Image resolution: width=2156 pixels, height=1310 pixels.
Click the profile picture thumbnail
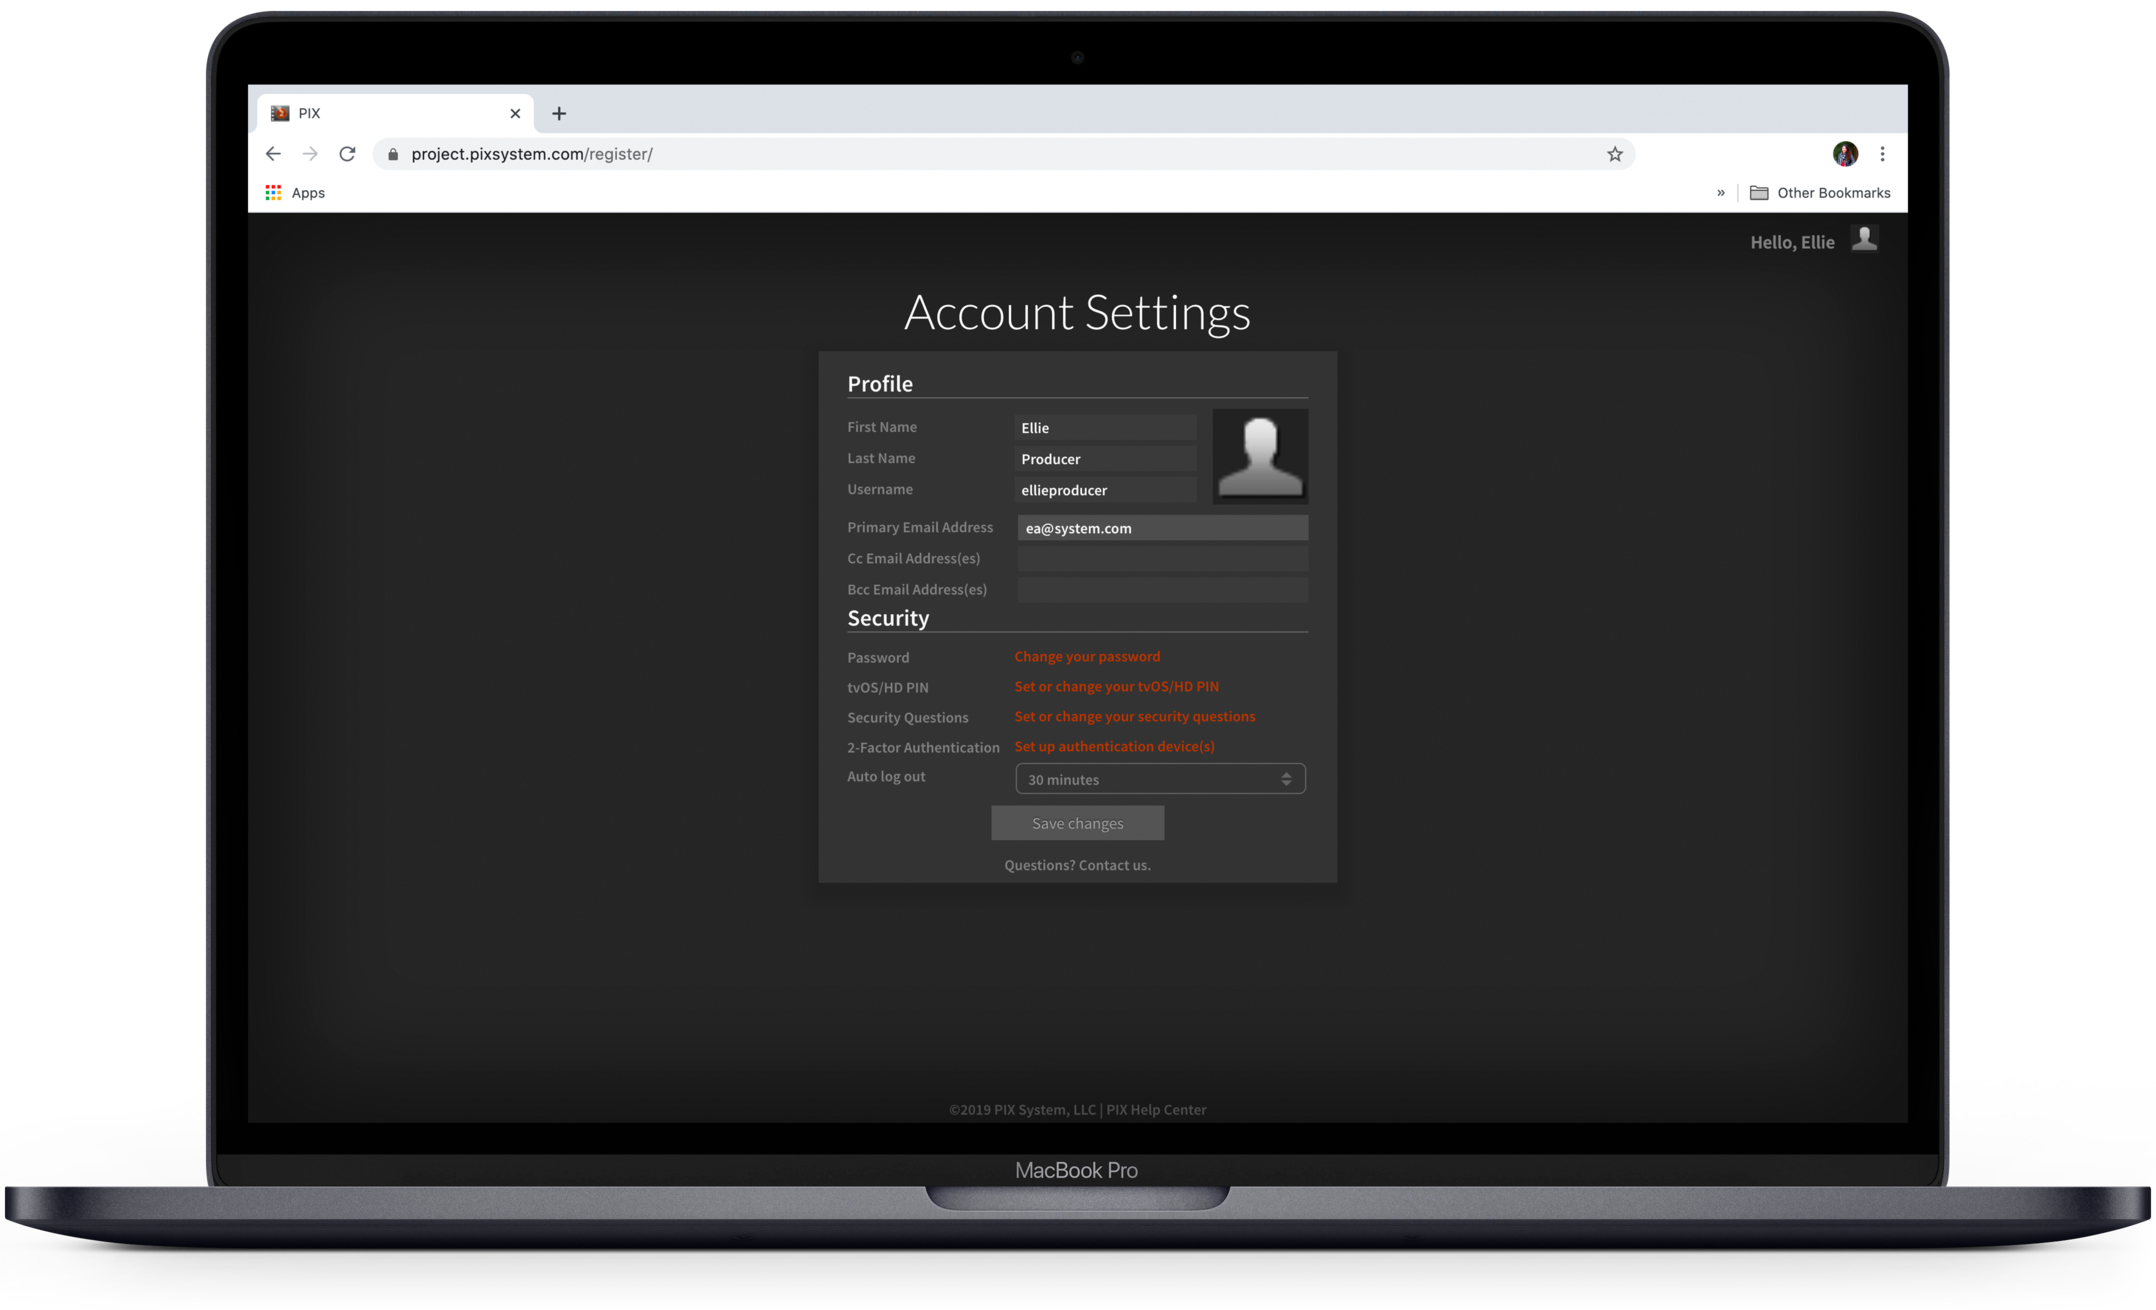click(x=1259, y=457)
